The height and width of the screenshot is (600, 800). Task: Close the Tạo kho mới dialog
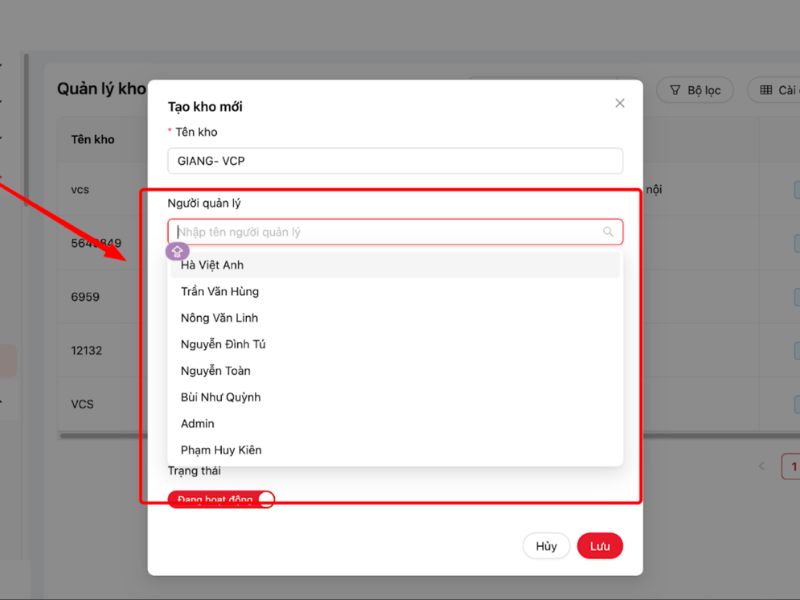620,103
